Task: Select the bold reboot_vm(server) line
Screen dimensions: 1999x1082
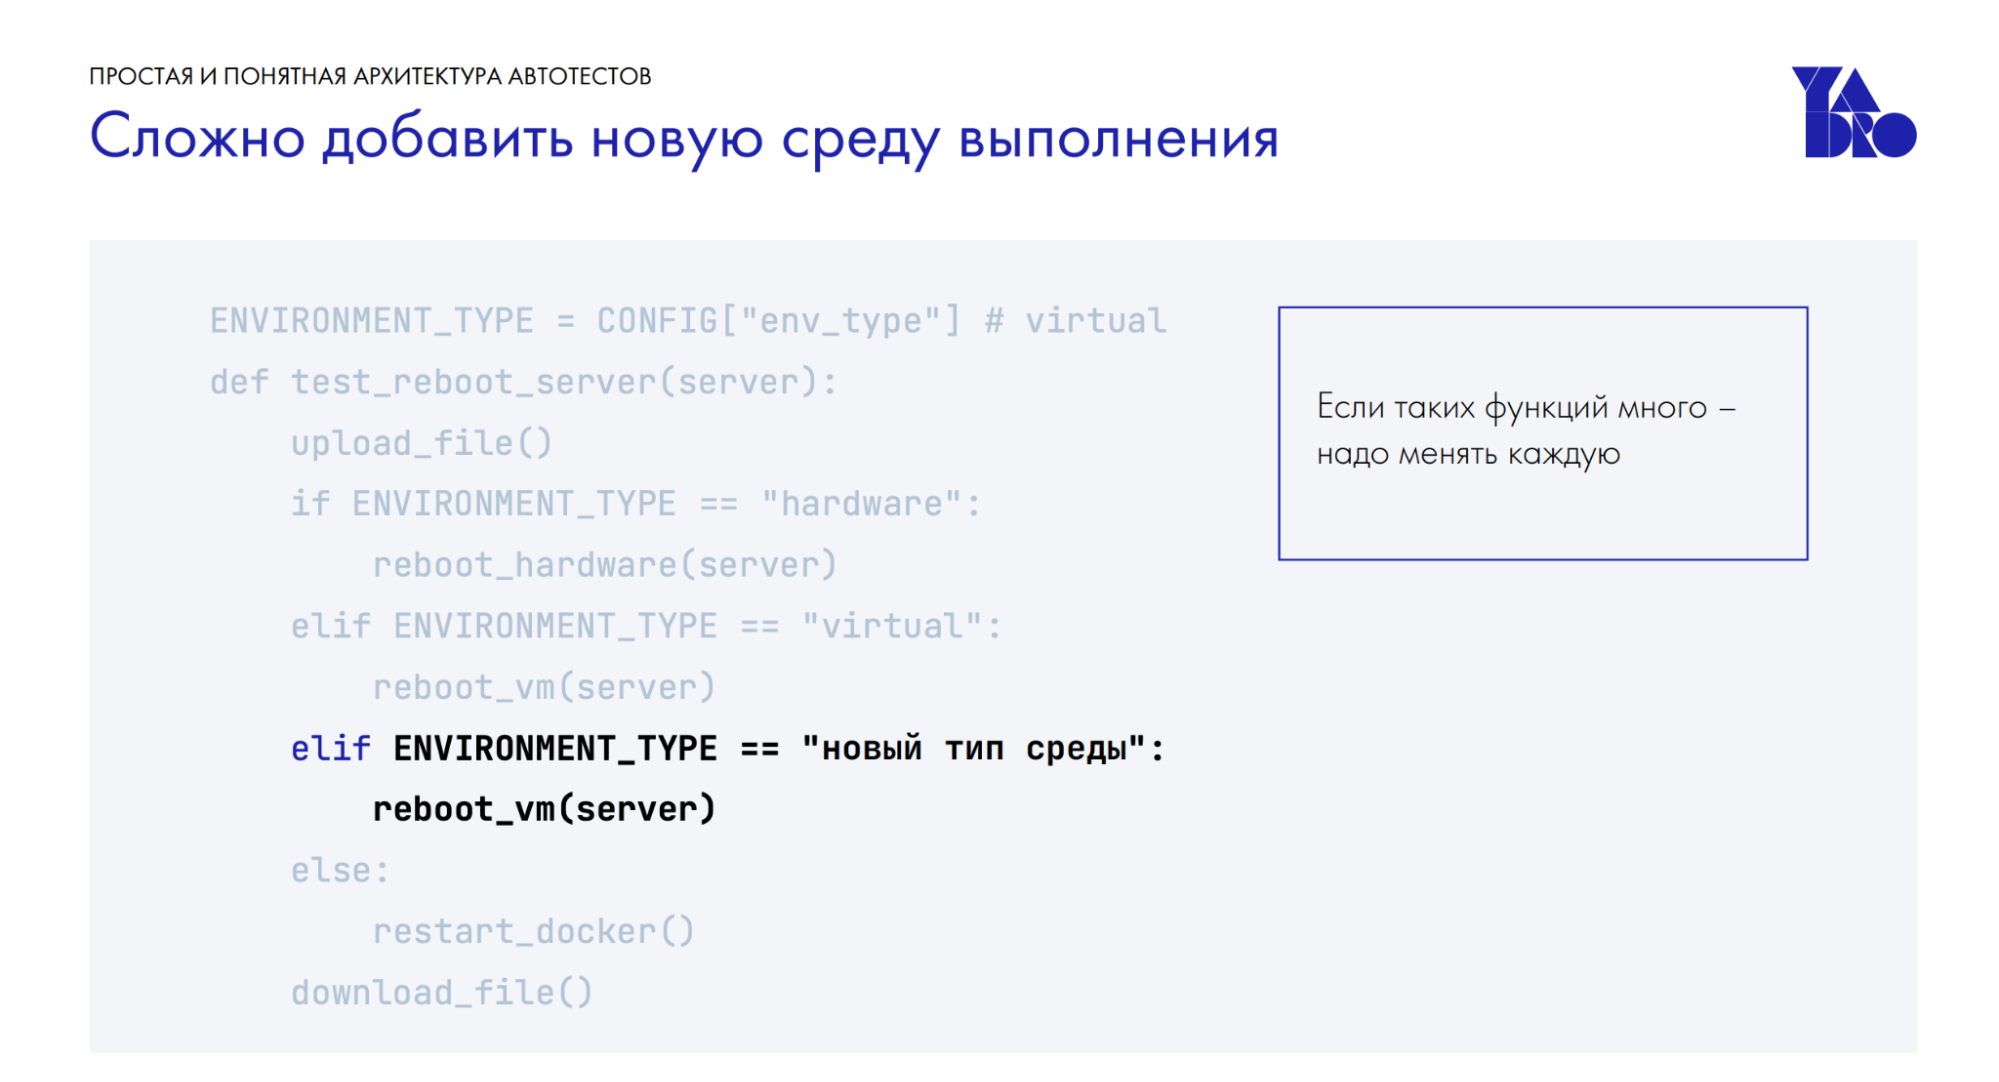Action: pos(544,808)
